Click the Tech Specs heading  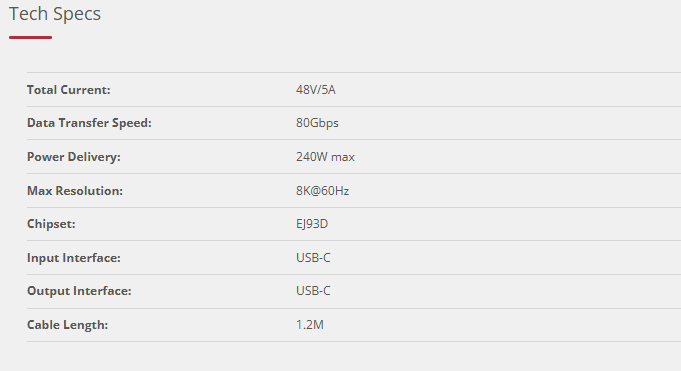coord(55,14)
